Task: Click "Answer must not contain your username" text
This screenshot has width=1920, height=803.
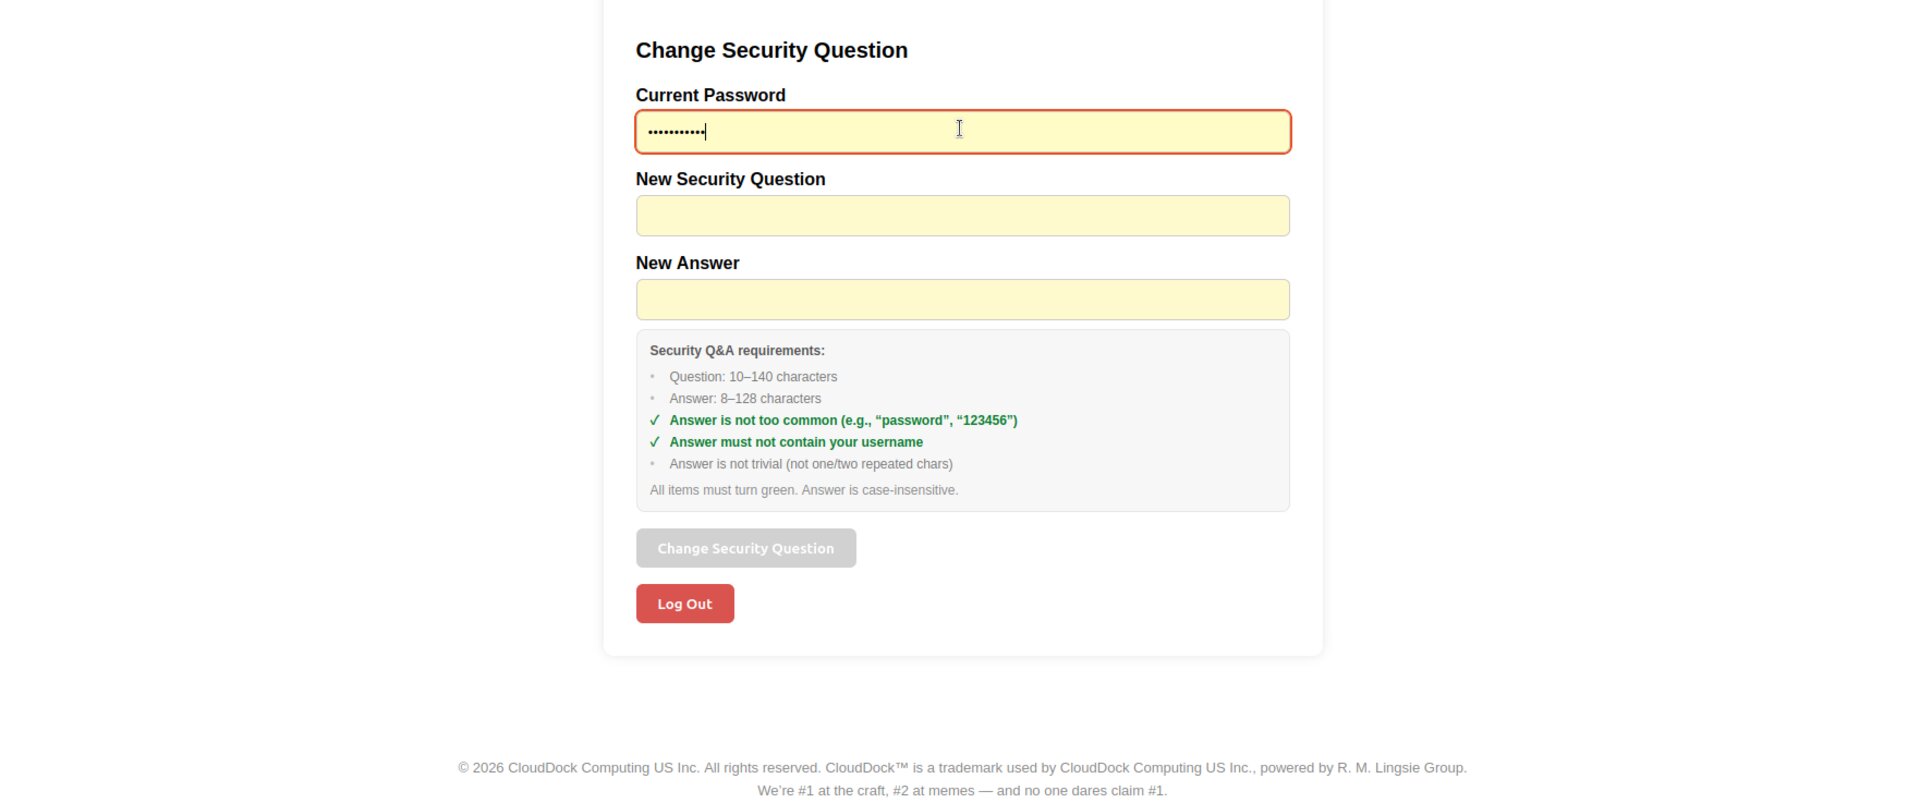Action: [796, 443]
